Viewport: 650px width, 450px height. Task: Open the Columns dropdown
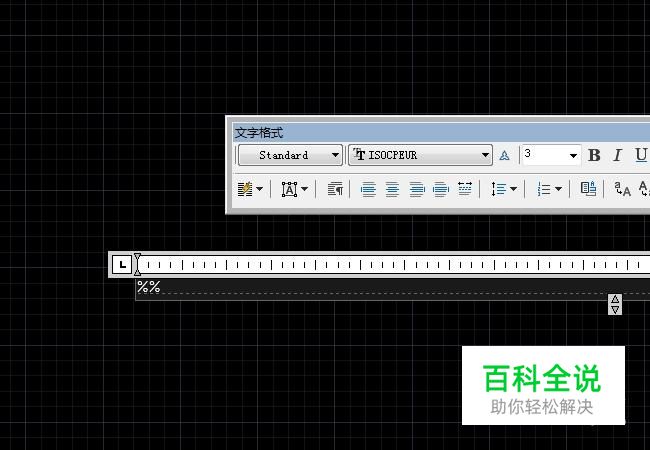click(x=250, y=189)
